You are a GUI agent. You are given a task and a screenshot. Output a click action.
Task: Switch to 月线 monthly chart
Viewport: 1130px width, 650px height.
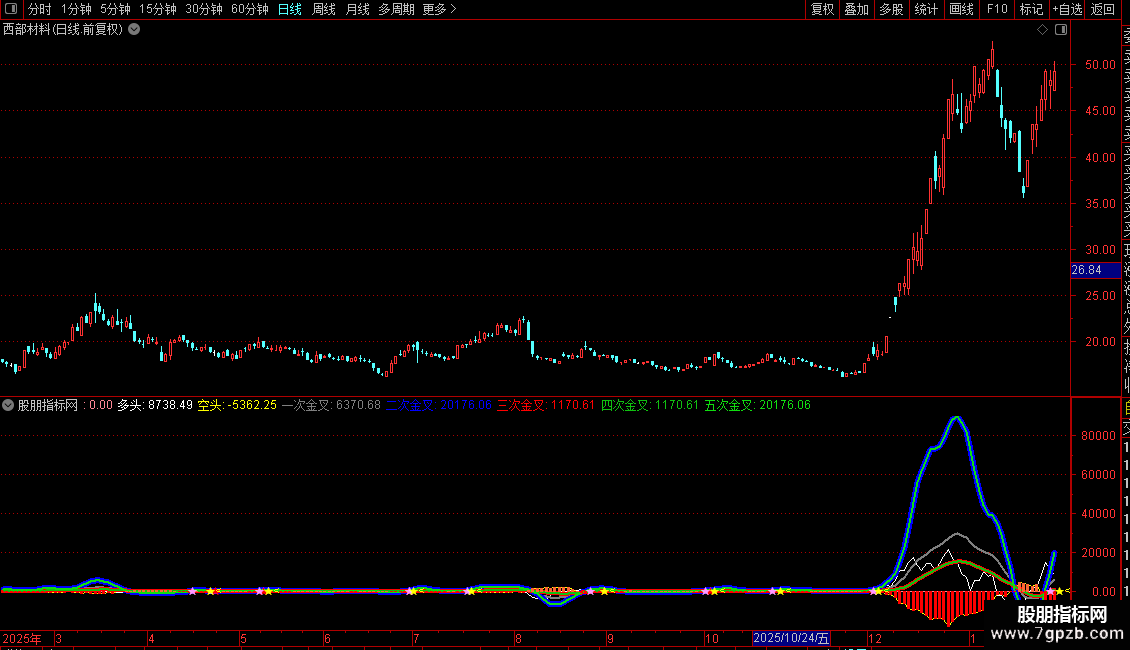pyautogui.click(x=357, y=9)
